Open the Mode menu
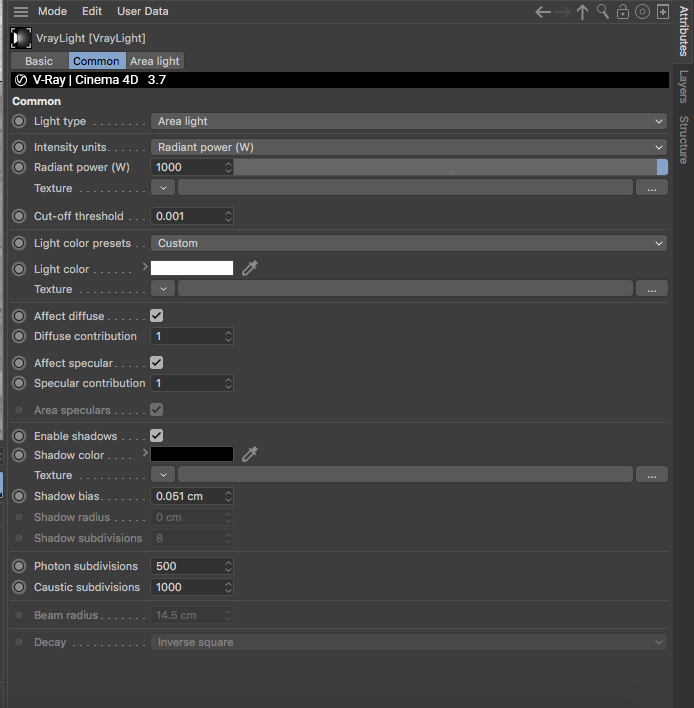The width and height of the screenshot is (694, 708). [52, 11]
